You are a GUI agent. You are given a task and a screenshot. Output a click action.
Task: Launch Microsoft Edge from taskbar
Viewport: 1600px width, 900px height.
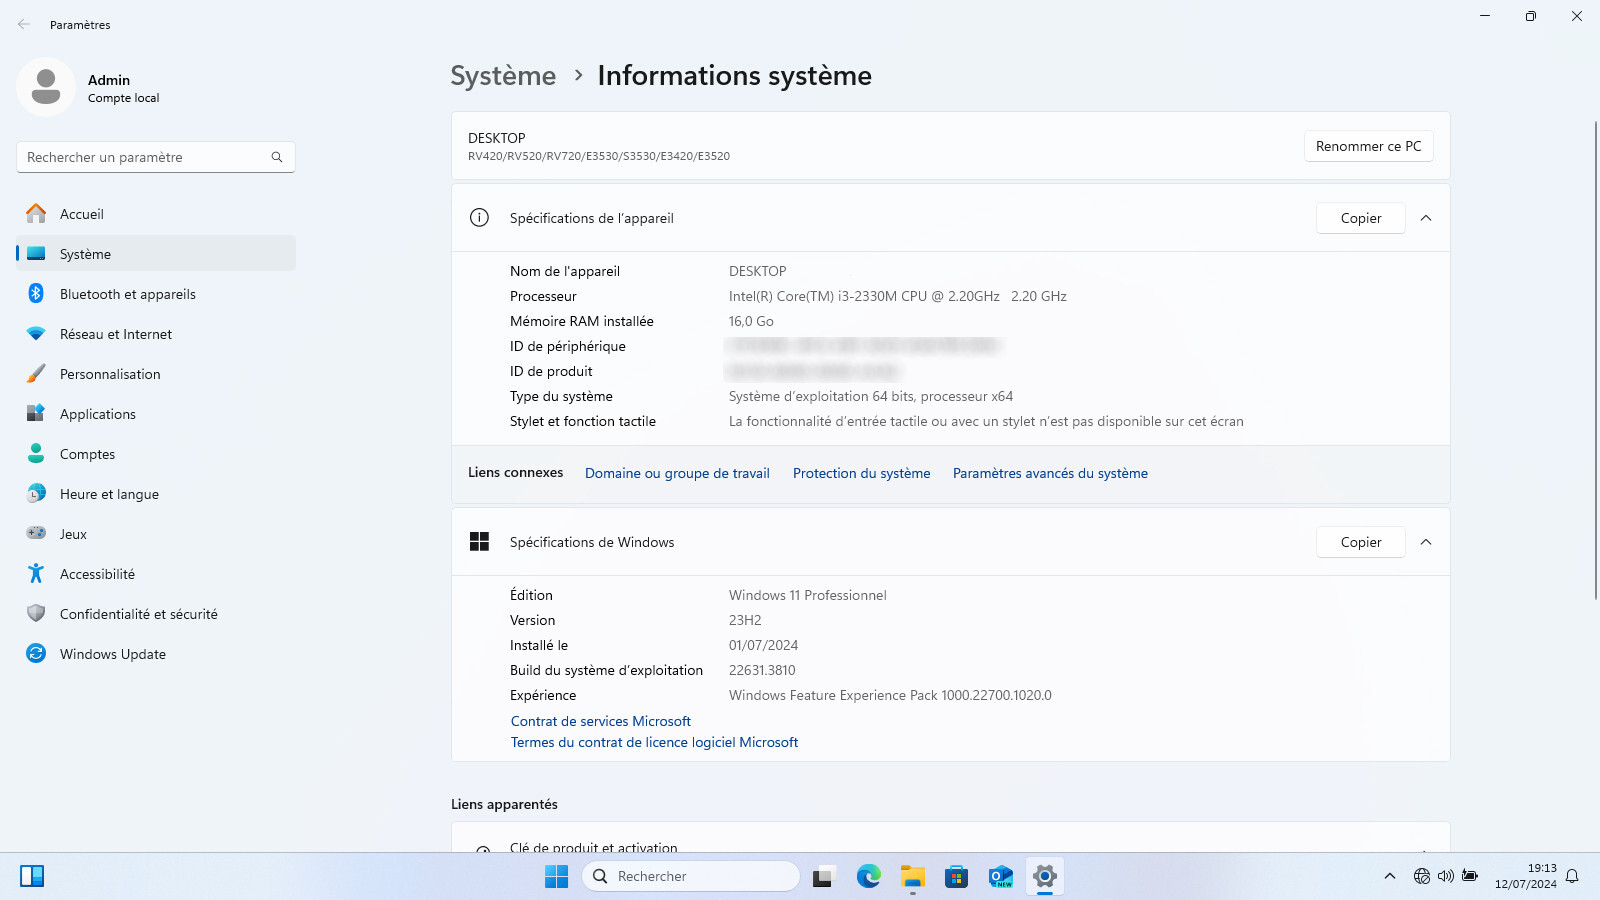[x=868, y=876]
